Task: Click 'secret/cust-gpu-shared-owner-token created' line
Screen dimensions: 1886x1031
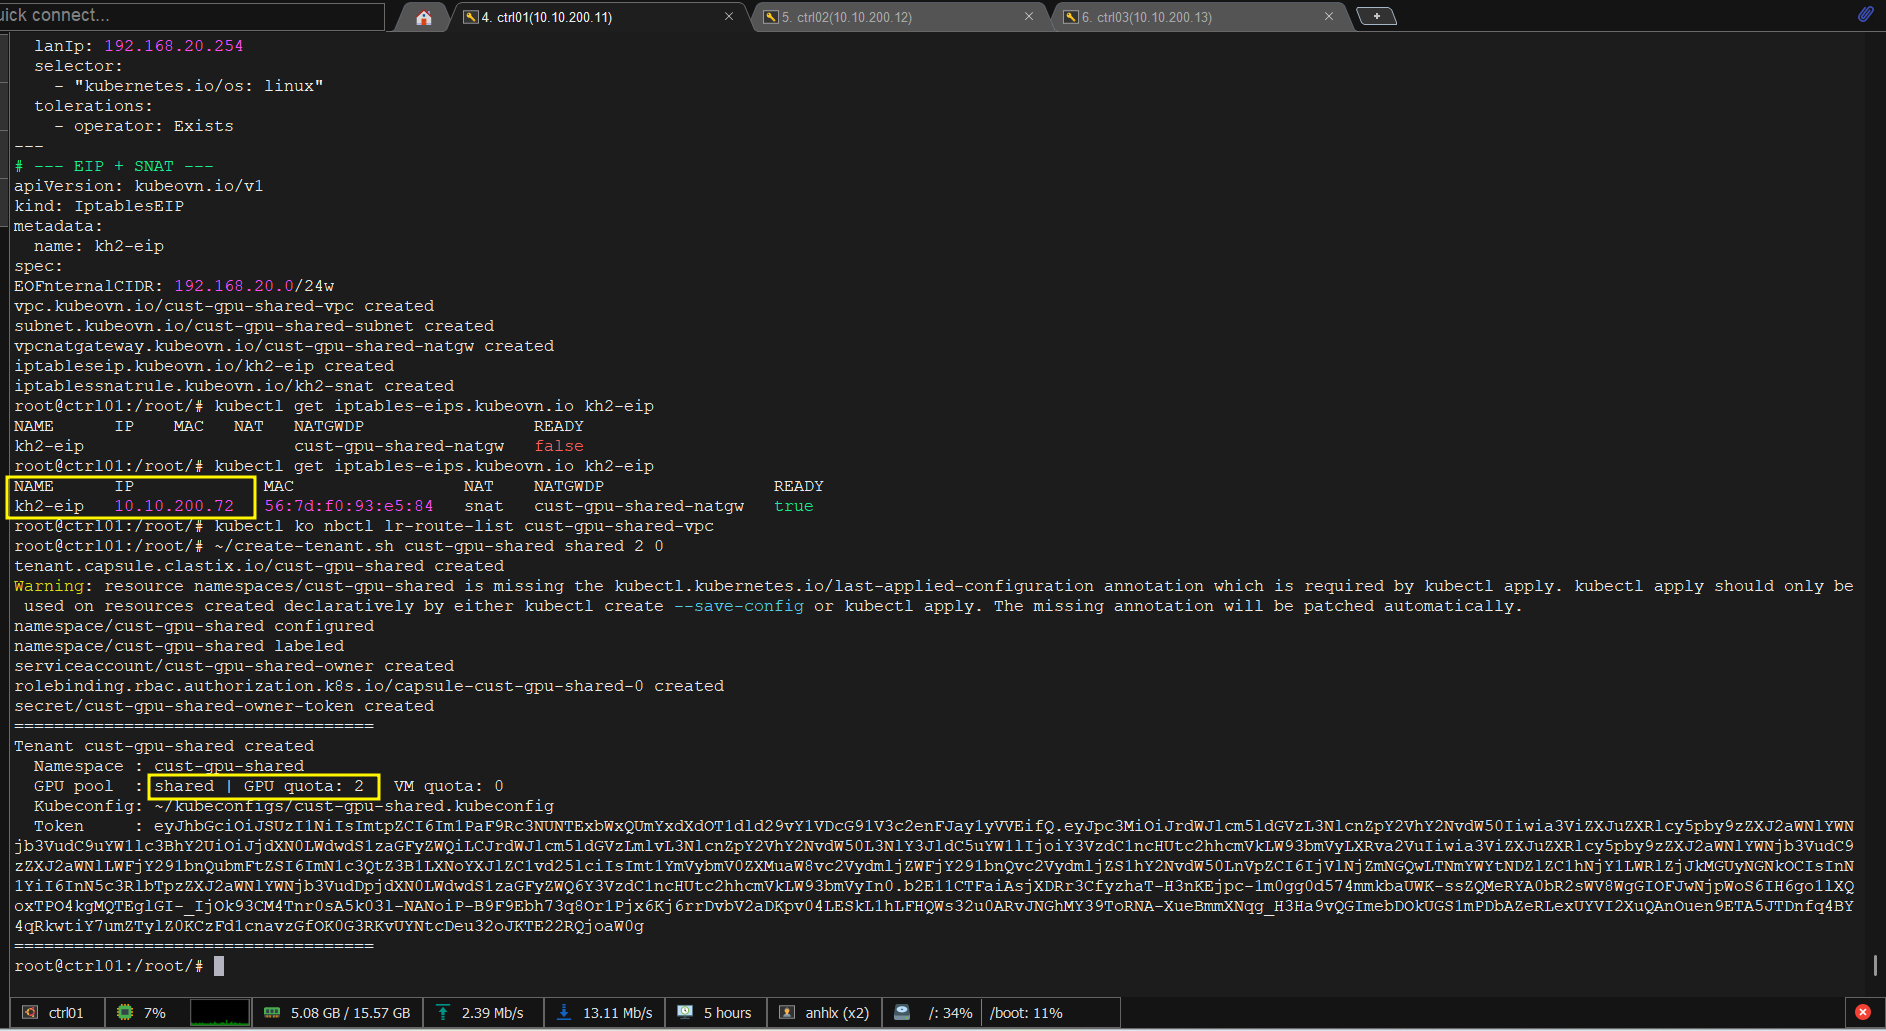Action: (224, 706)
